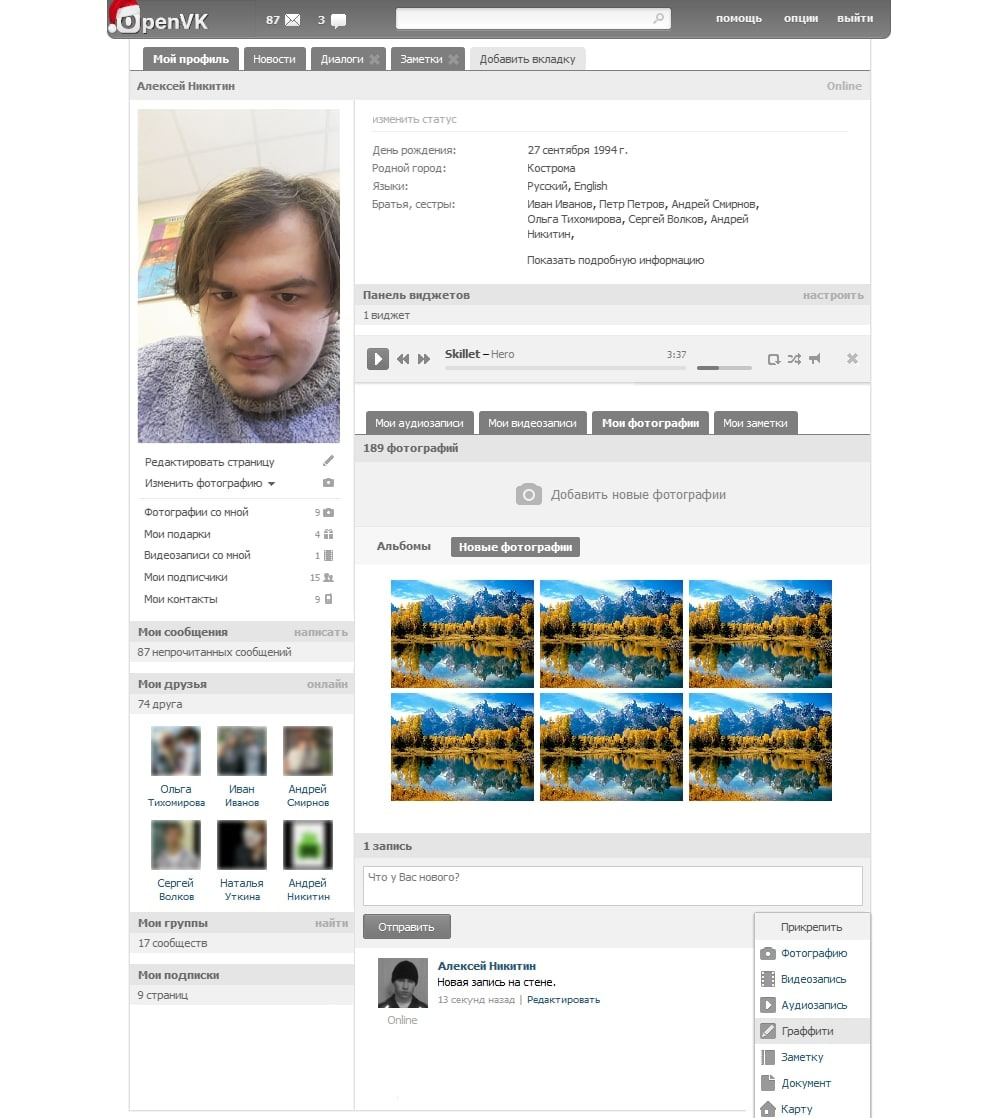Image resolution: width=991 pixels, height=1118 pixels.
Task: Select Мои фотографии tab
Action: click(x=650, y=423)
